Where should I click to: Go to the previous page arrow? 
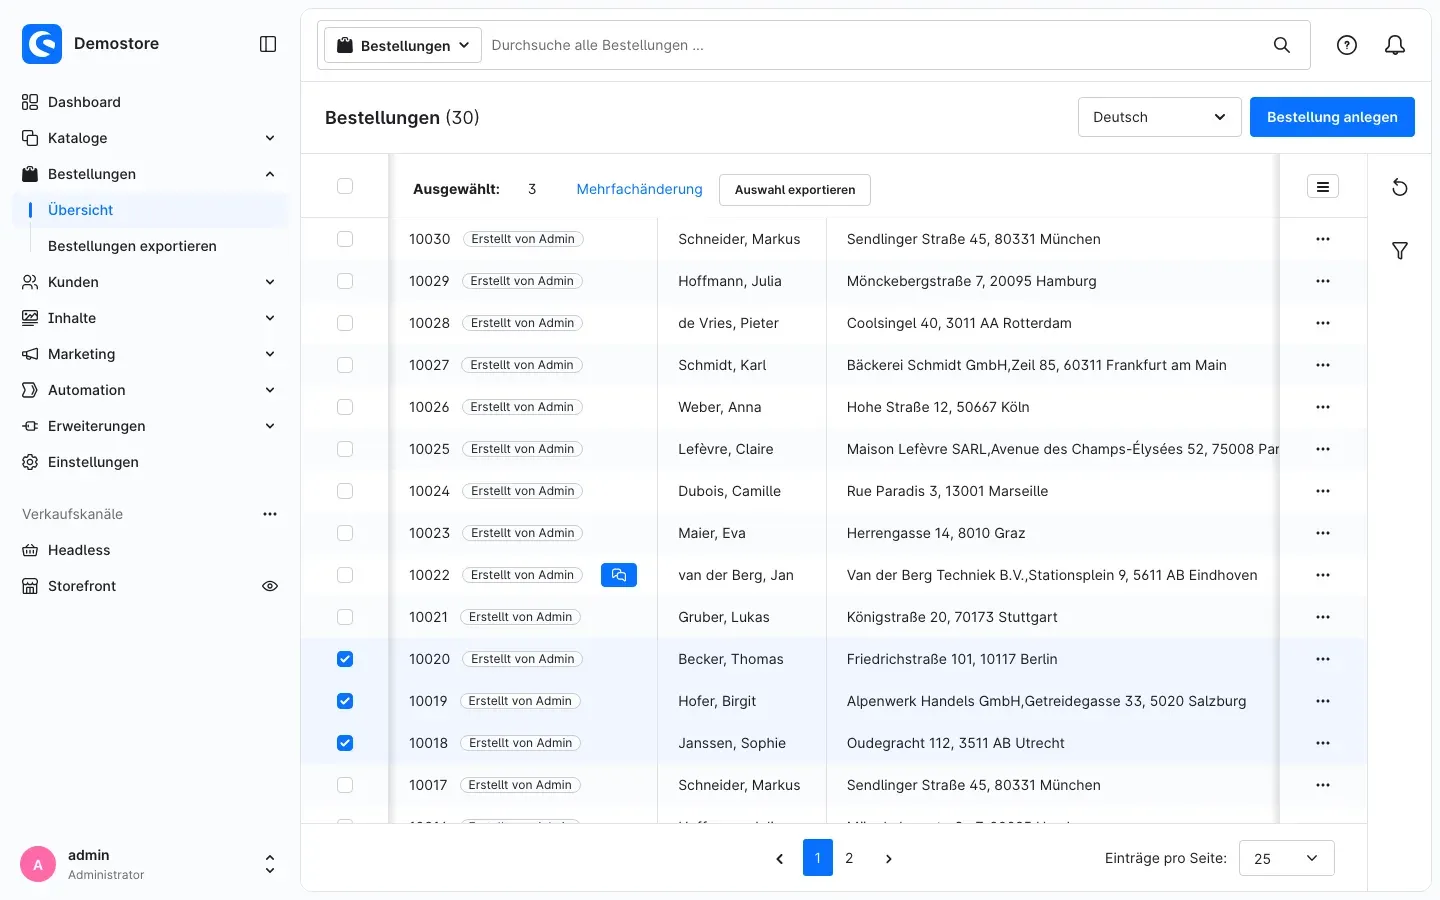780,858
